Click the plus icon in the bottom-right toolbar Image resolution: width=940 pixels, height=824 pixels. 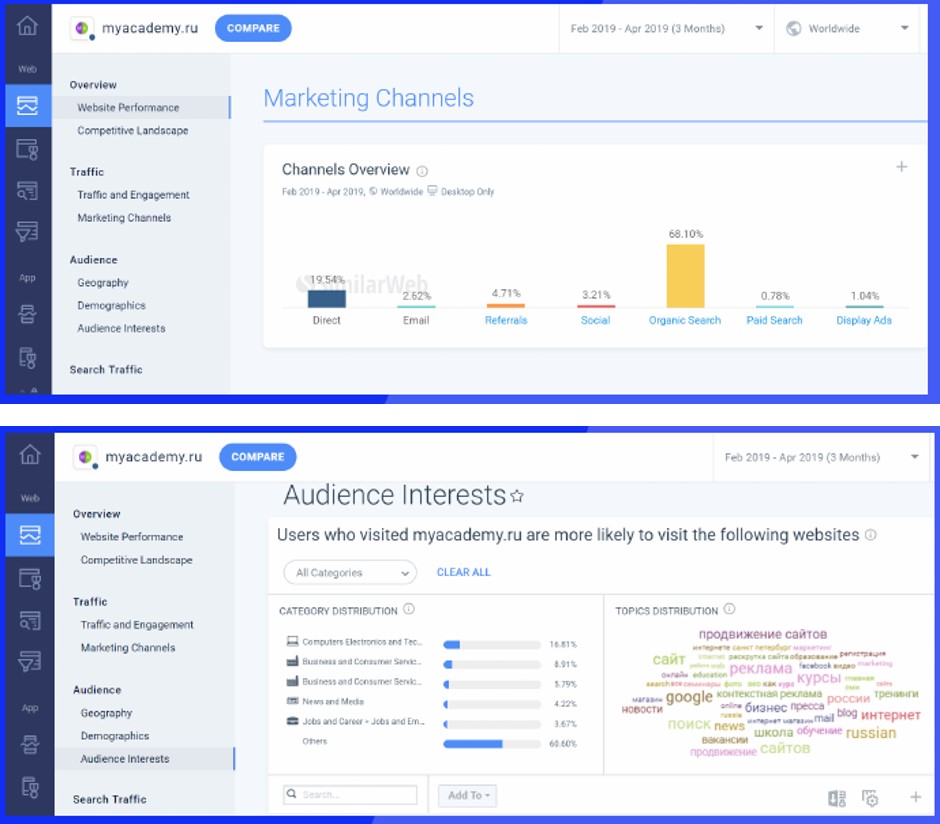point(915,797)
